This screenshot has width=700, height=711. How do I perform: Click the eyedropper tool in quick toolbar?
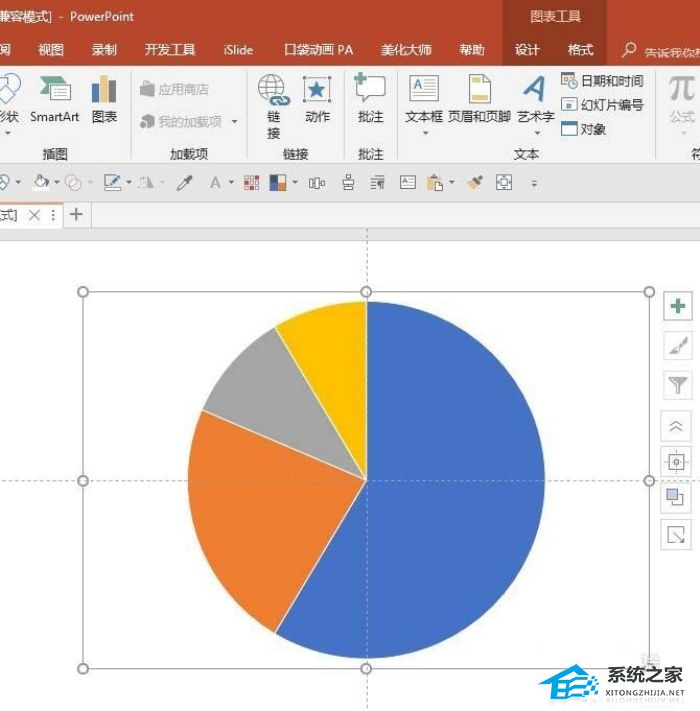(185, 183)
